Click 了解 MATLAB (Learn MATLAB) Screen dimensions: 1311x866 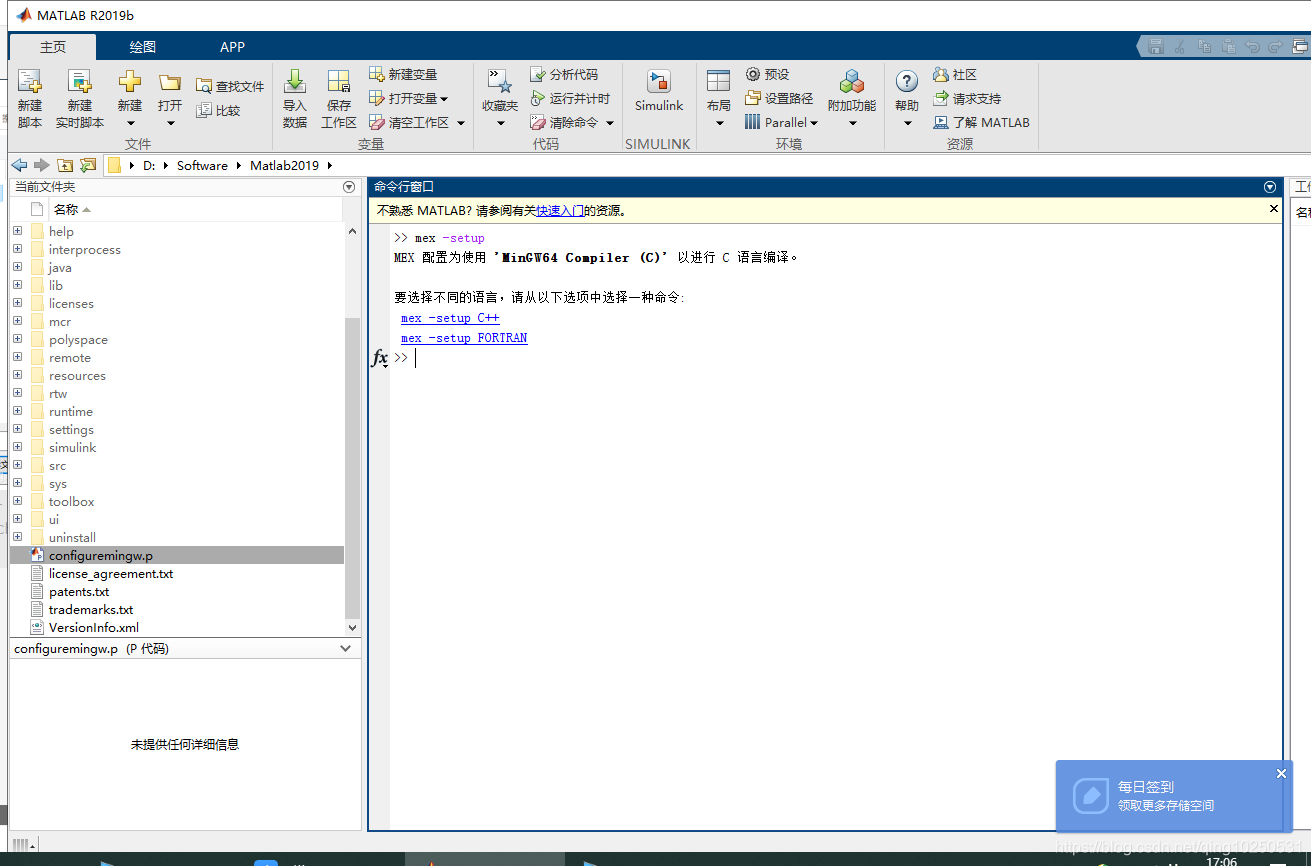981,123
